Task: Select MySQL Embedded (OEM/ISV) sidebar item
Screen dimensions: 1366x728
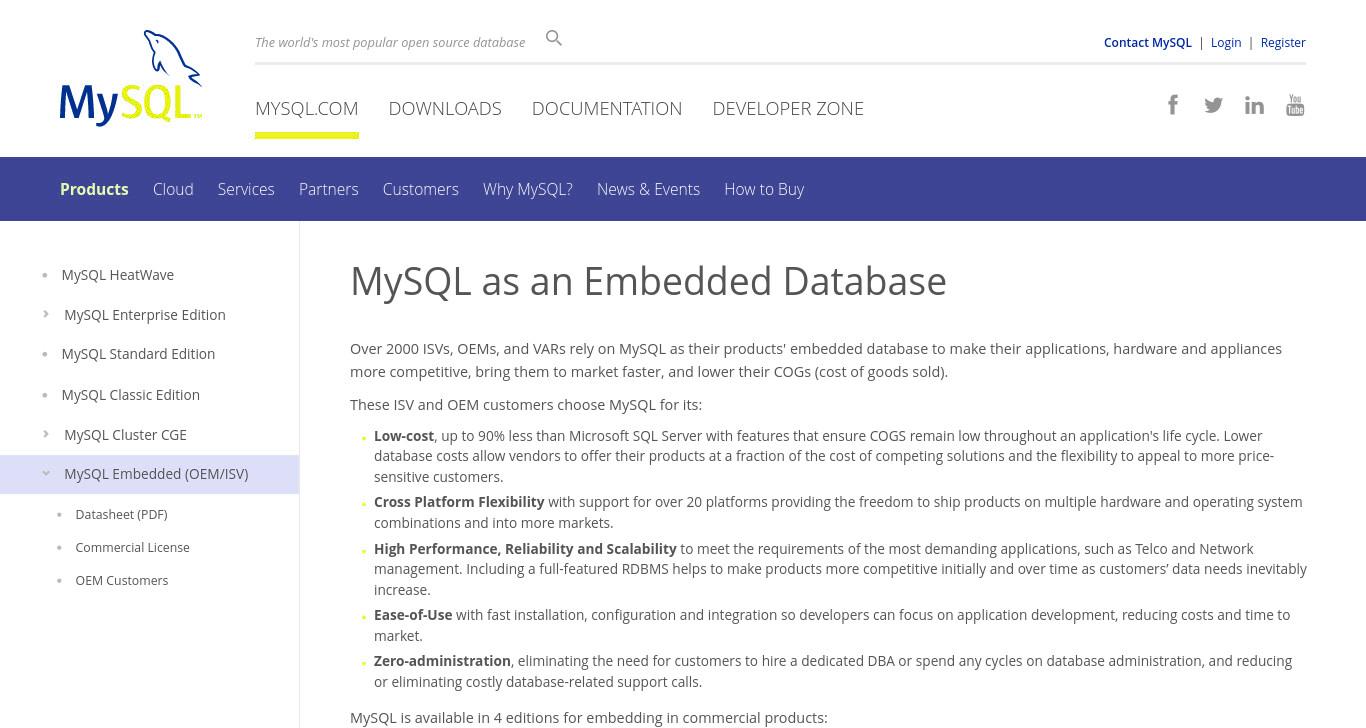Action: point(156,473)
